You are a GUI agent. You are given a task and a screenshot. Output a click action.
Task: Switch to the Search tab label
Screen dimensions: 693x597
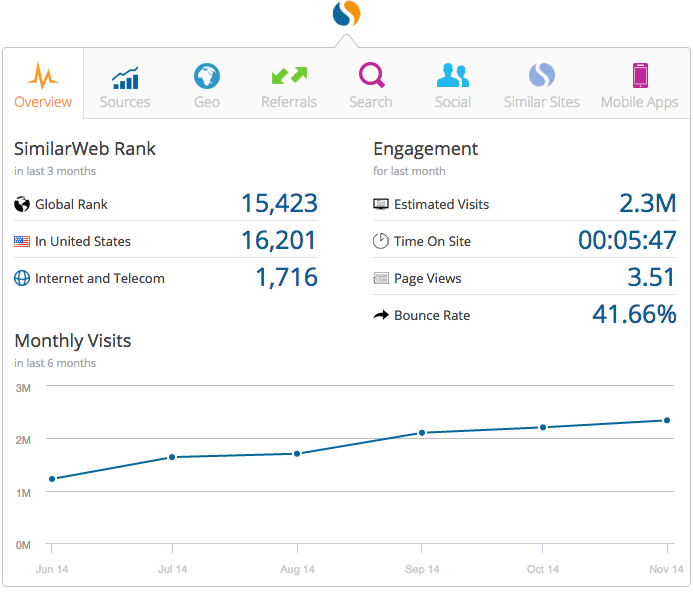click(371, 102)
